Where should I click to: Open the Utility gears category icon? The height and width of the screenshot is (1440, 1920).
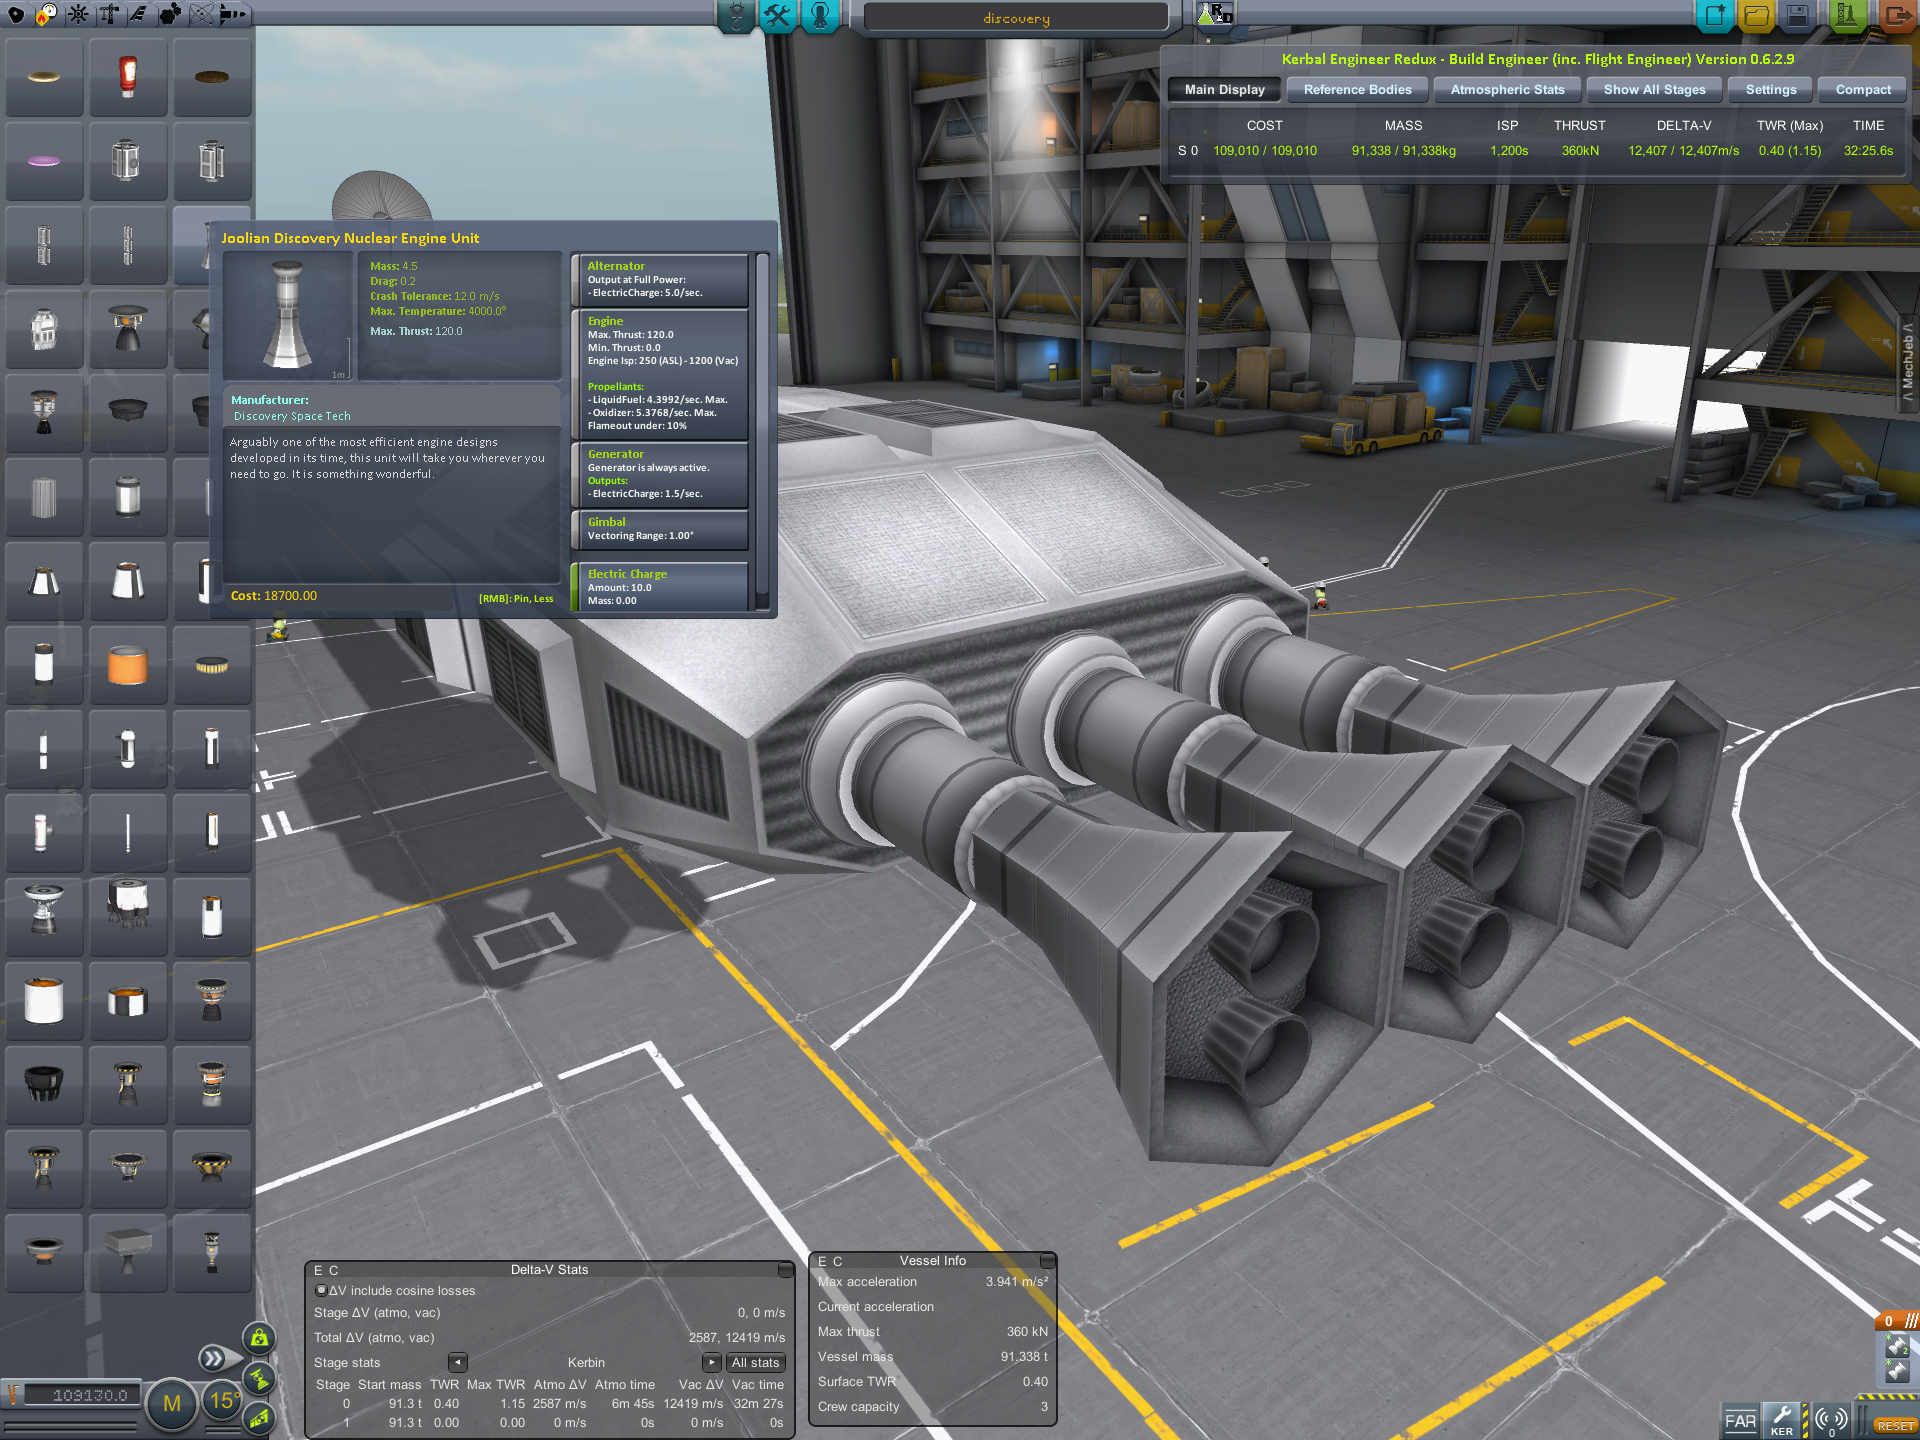[x=170, y=15]
